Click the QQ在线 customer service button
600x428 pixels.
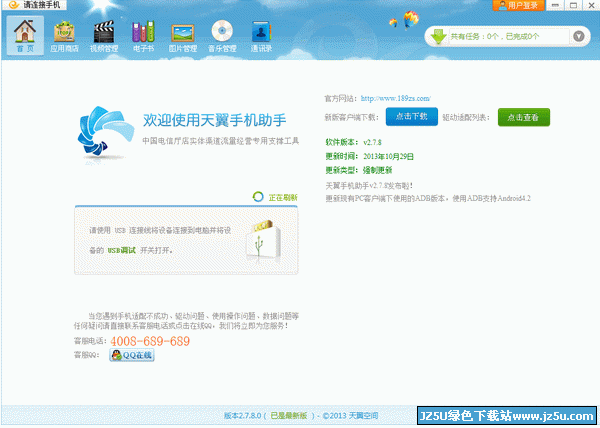pyautogui.click(x=132, y=355)
